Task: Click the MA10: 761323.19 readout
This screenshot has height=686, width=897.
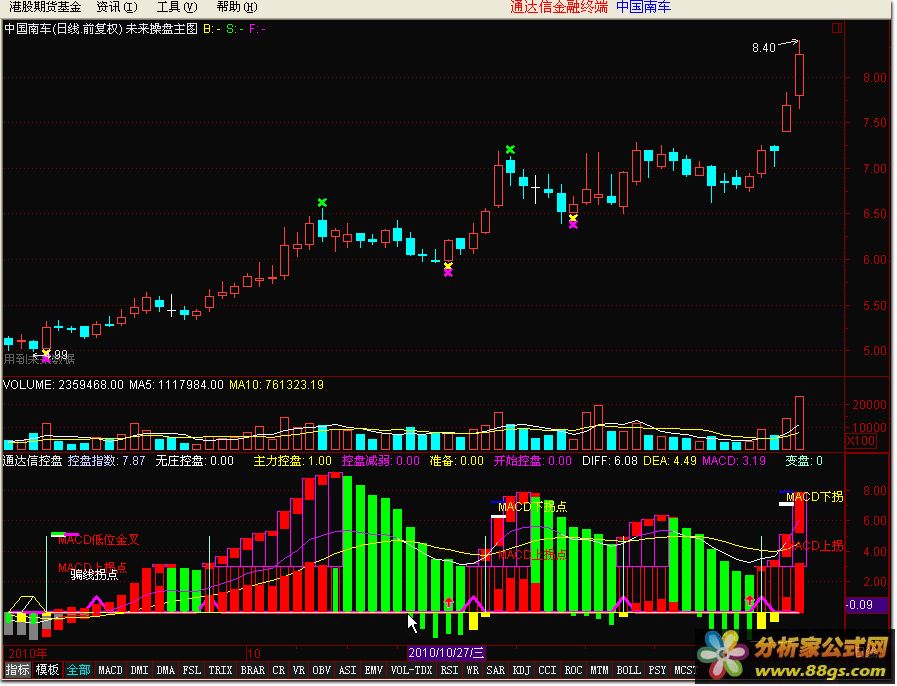Action: (276, 384)
